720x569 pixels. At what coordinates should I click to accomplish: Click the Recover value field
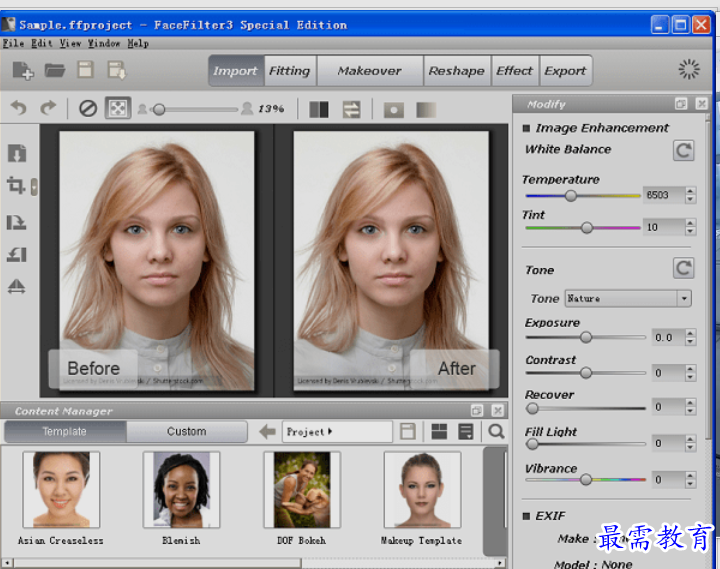(668, 407)
